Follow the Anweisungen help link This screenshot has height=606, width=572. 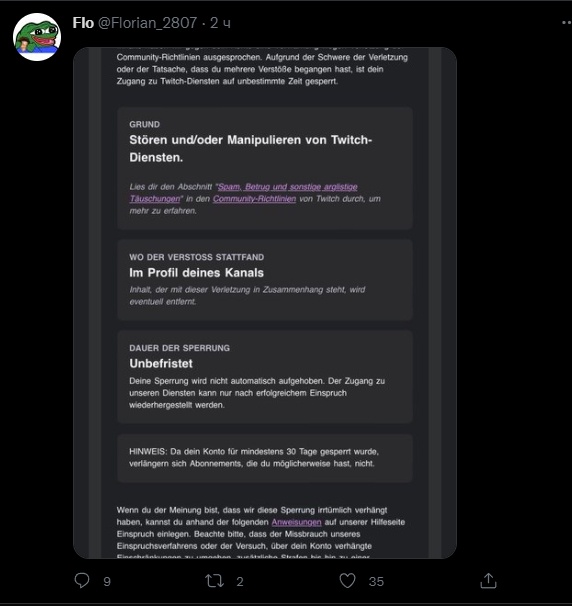click(x=296, y=522)
